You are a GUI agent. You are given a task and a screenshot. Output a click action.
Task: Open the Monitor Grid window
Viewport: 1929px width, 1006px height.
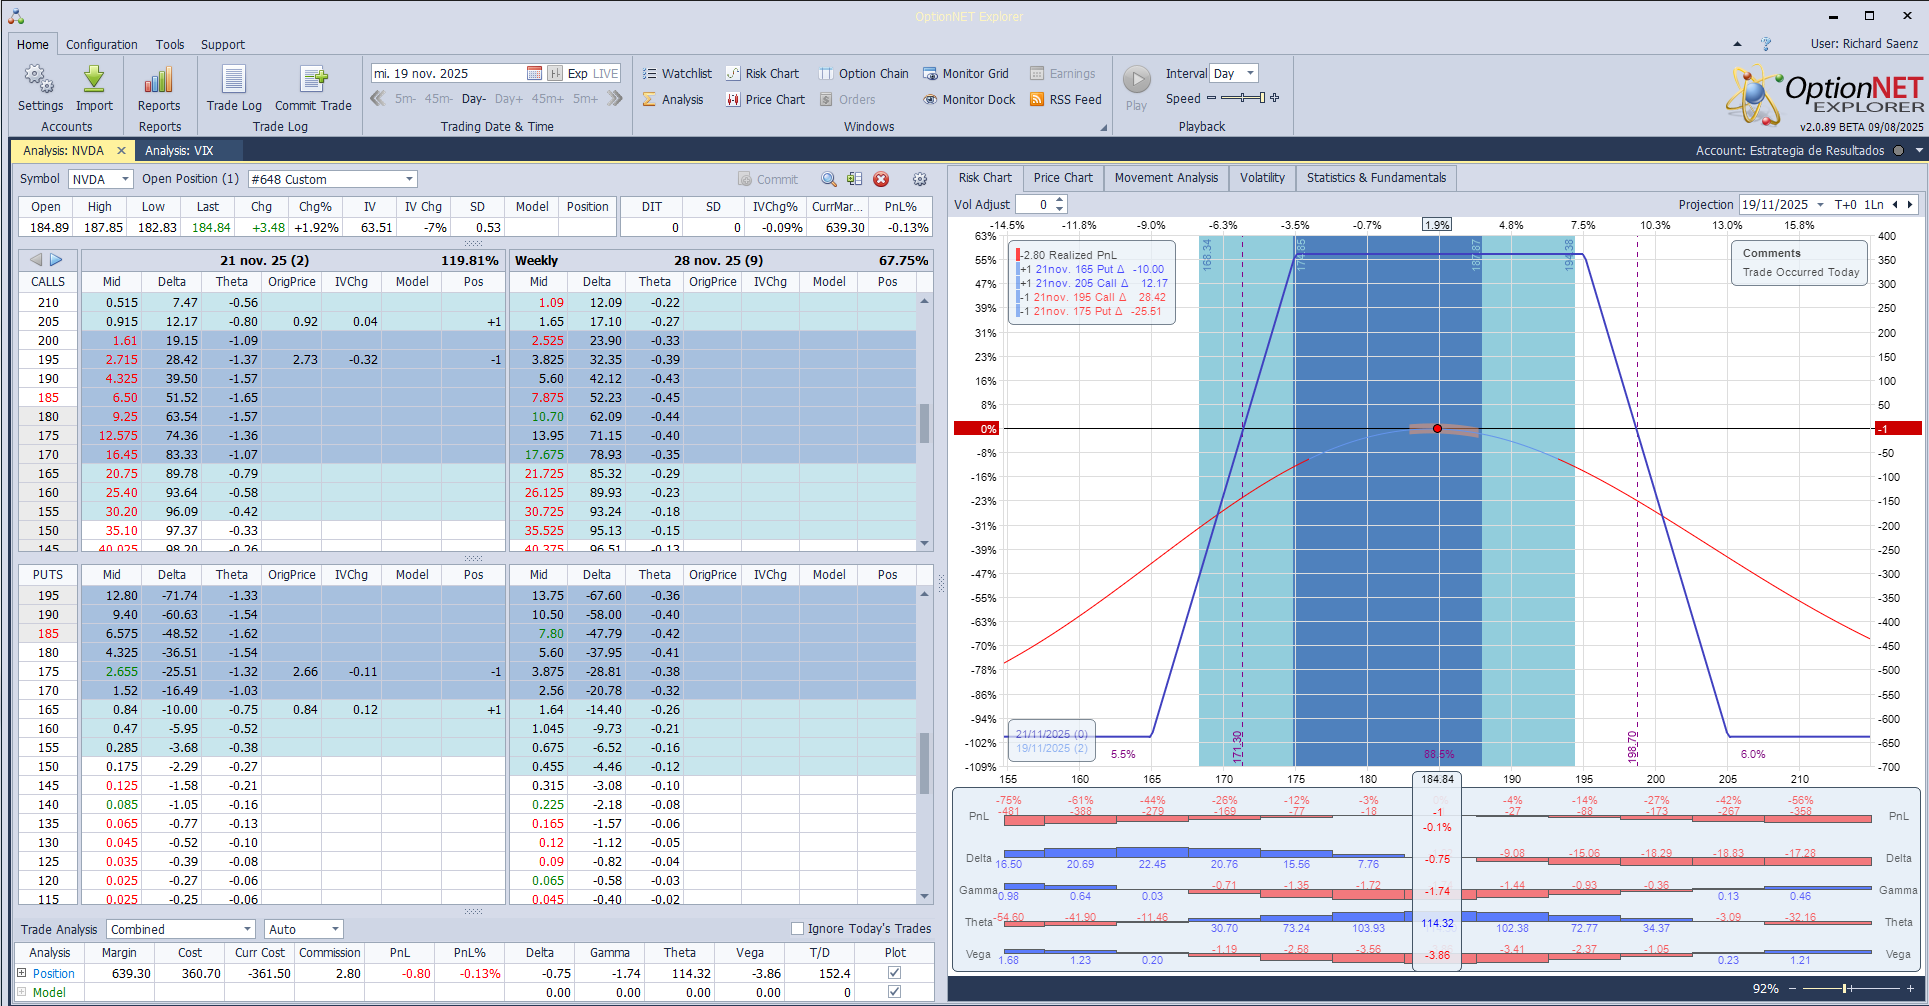pyautogui.click(x=965, y=73)
